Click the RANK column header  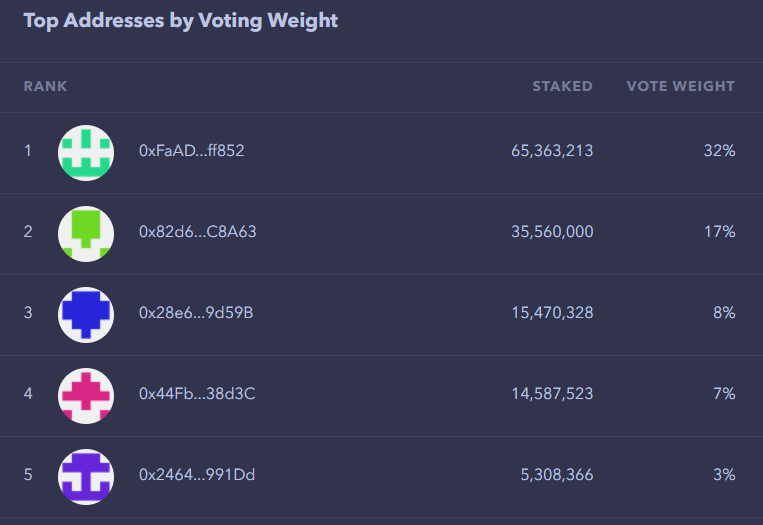[45, 86]
